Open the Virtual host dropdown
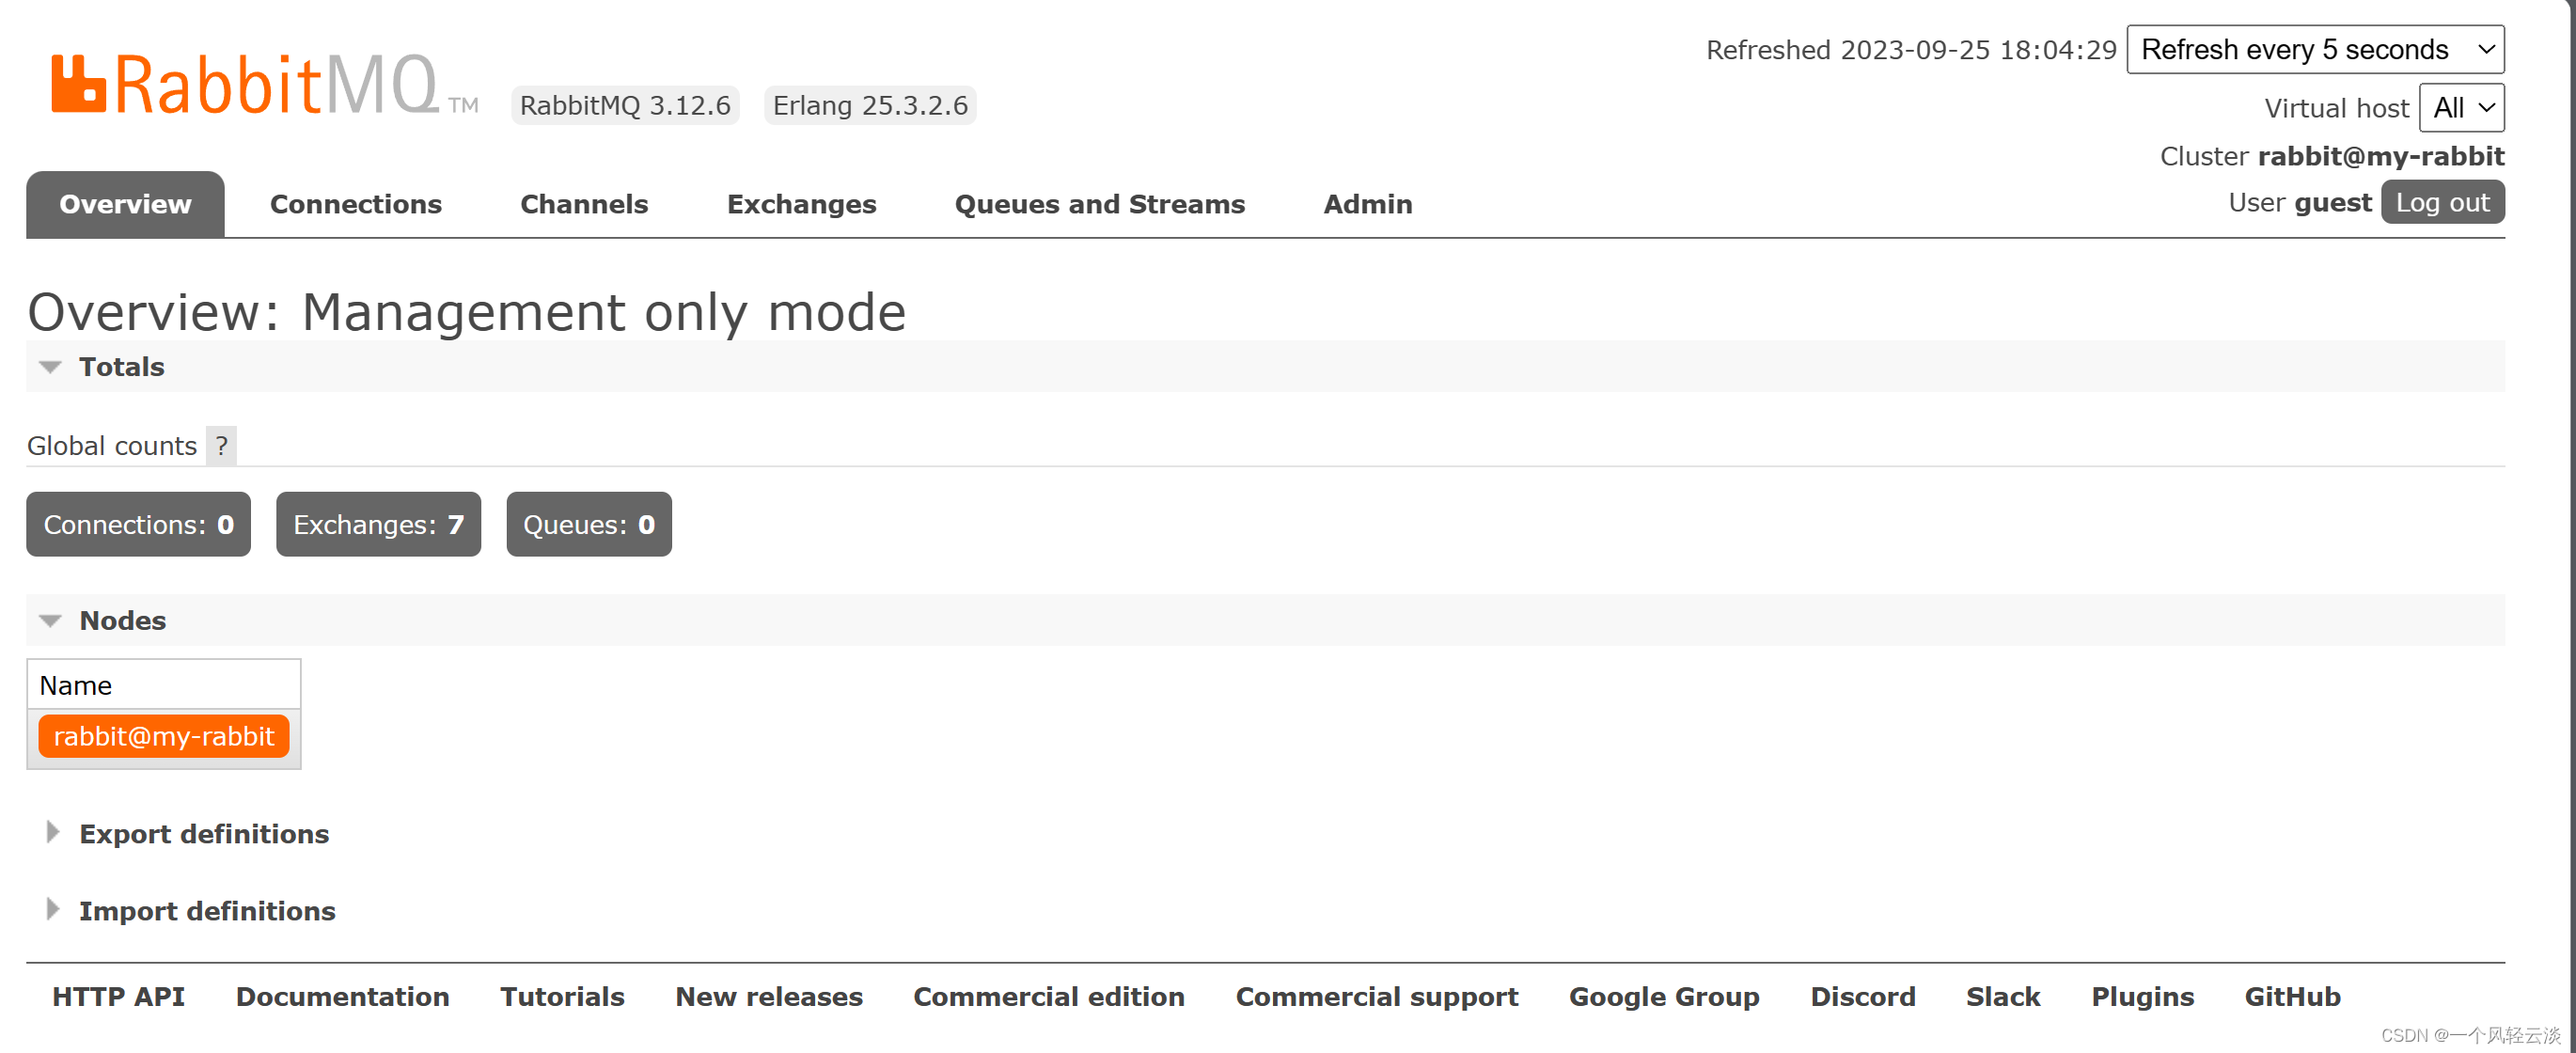Image resolution: width=2576 pixels, height=1053 pixels. click(2461, 107)
